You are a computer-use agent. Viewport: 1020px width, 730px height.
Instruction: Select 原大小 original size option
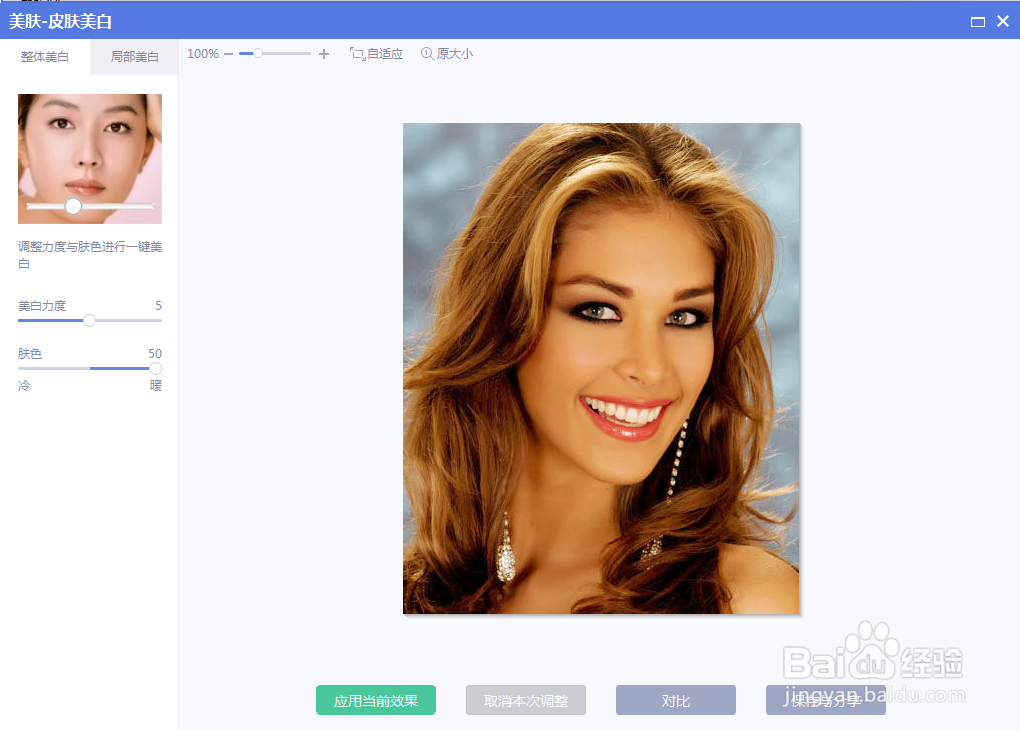pos(447,54)
